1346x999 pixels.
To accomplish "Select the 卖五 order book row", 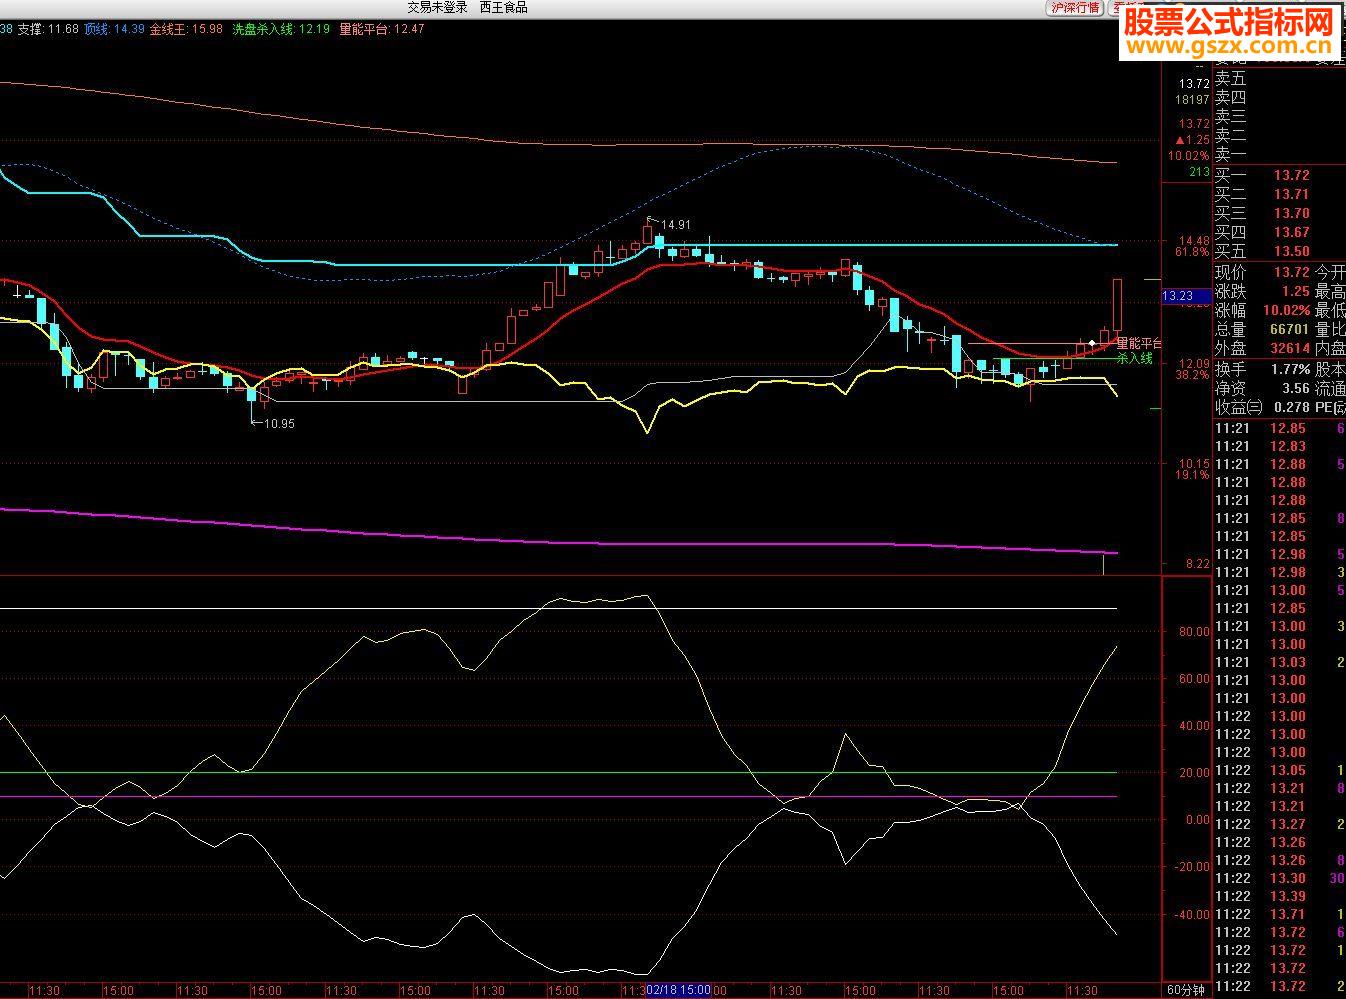I will coord(1278,78).
